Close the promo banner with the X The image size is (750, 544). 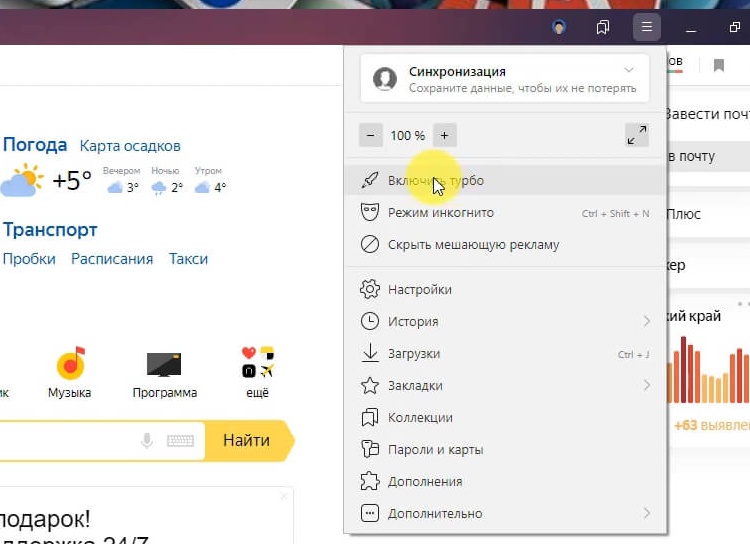click(284, 496)
